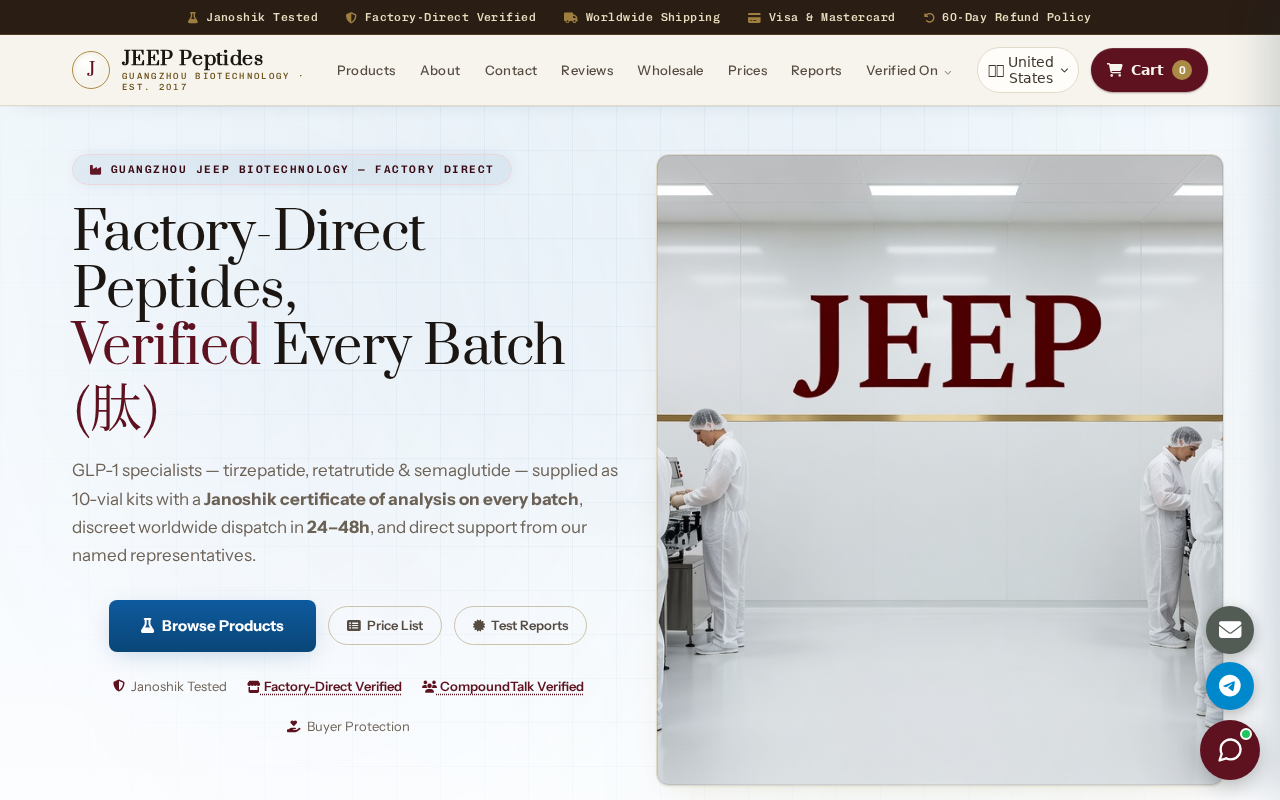Go to the About page

click(440, 70)
